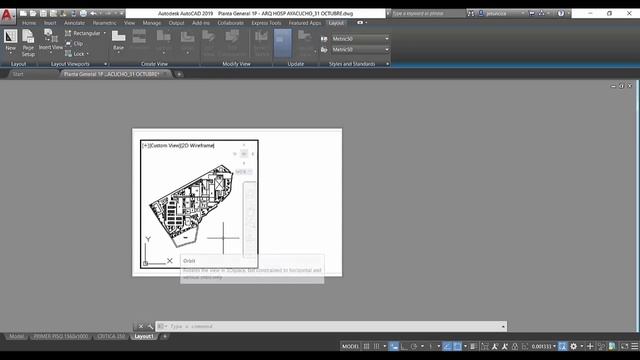Image resolution: width=640 pixels, height=360 pixels.
Task: Switch to the Model layout tab
Action: coord(17,336)
